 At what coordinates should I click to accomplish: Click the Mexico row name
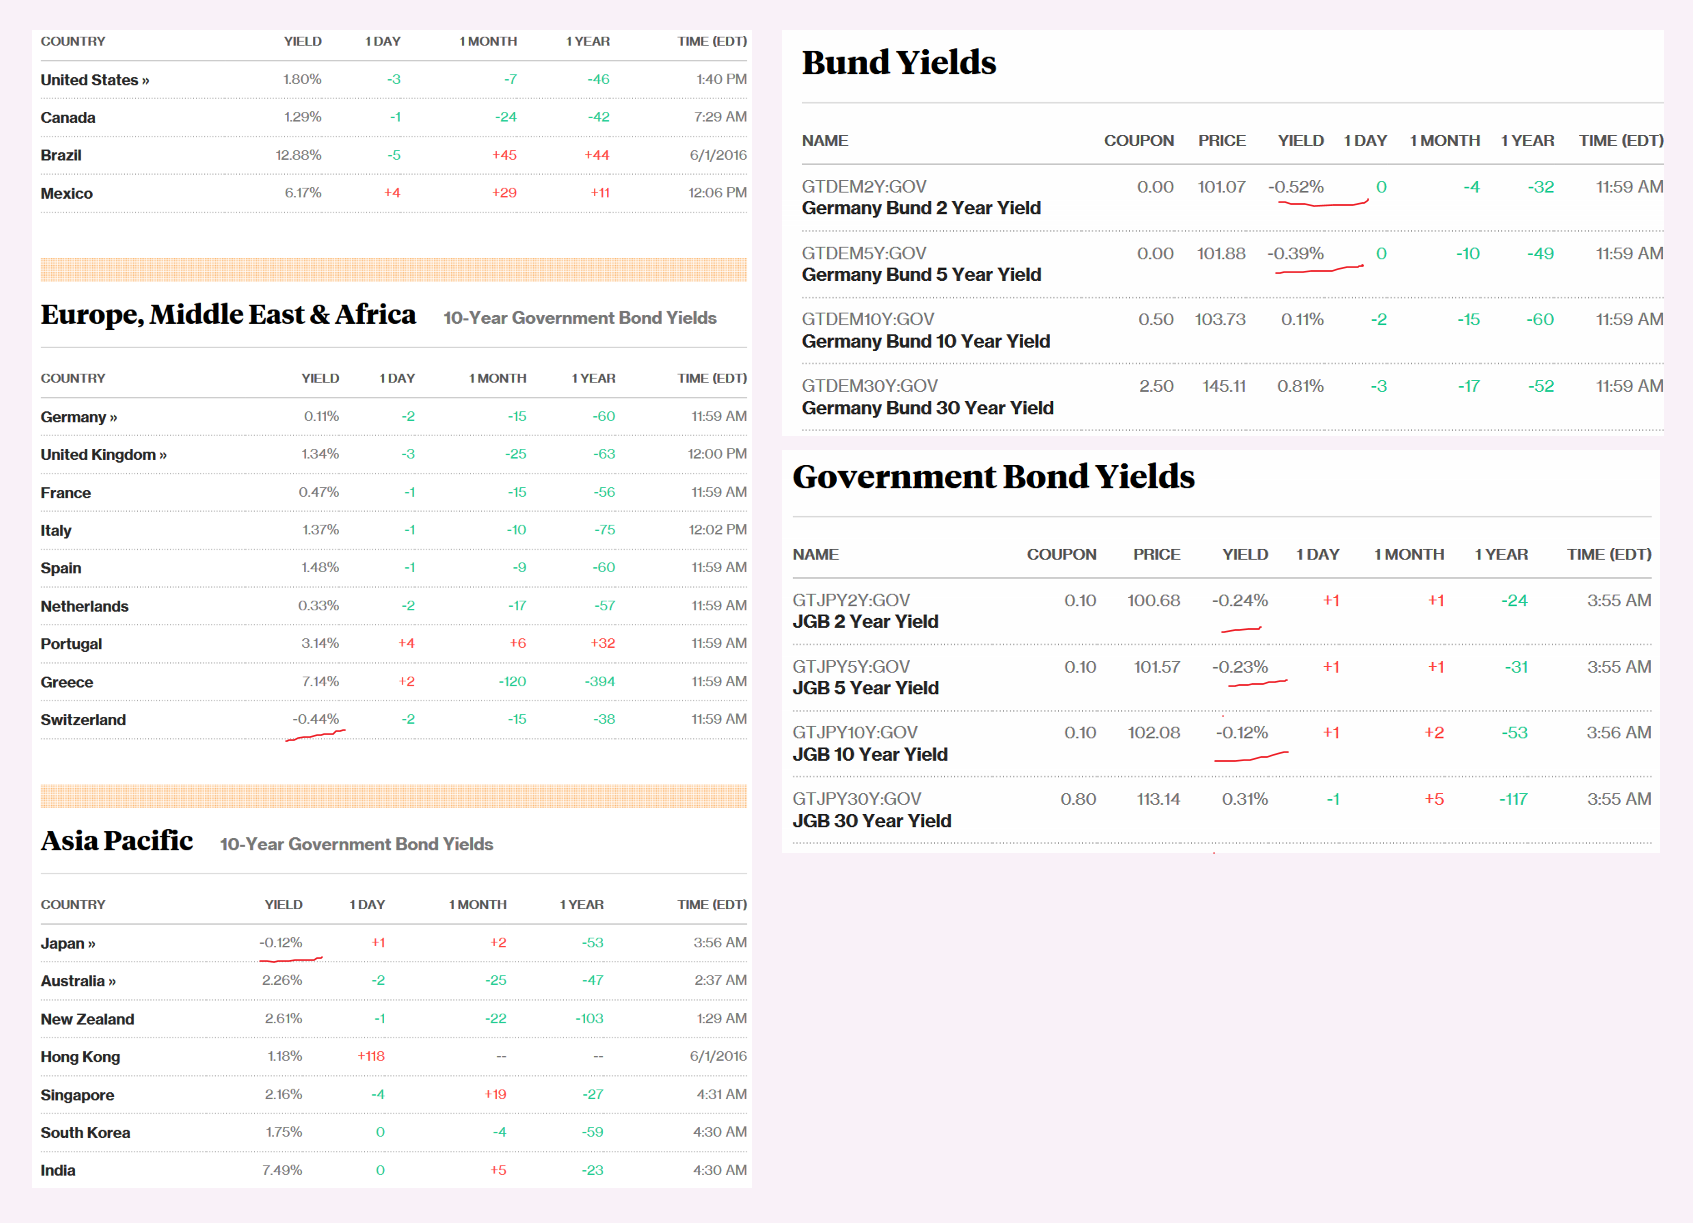(x=67, y=194)
